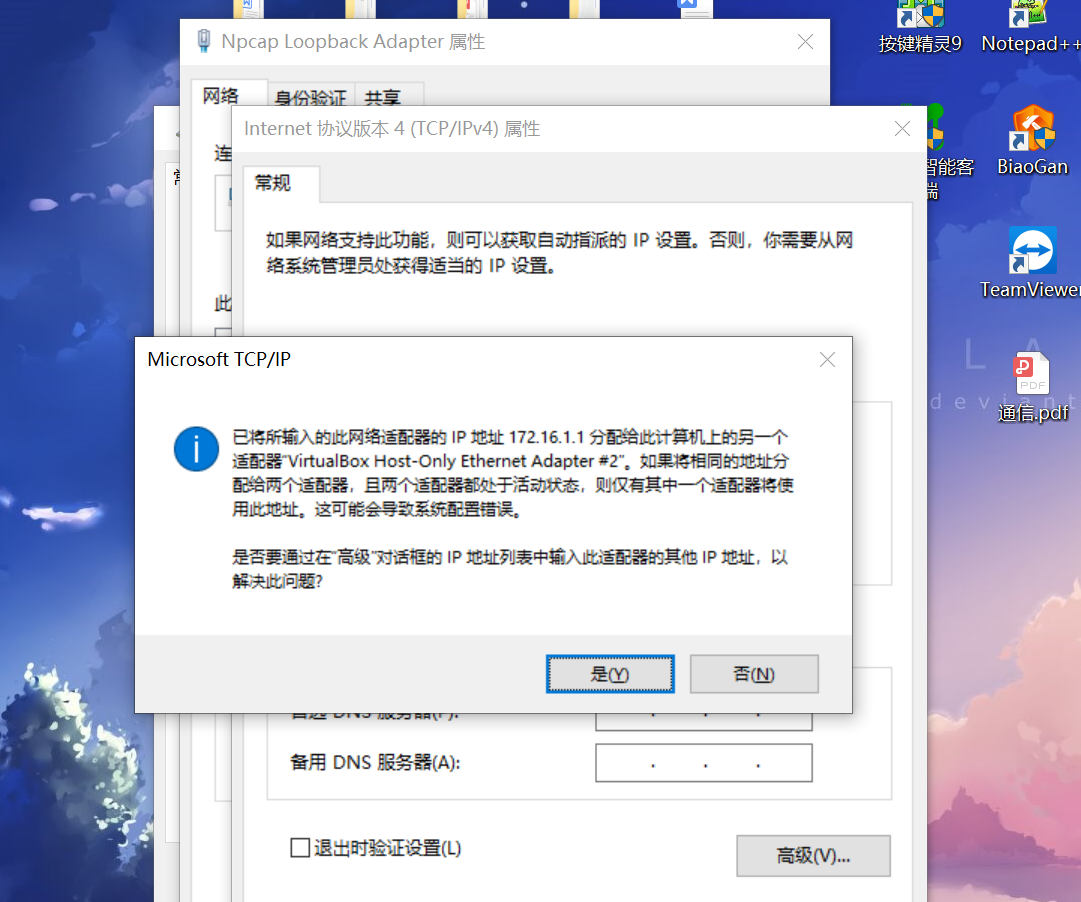Image resolution: width=1081 pixels, height=902 pixels.
Task: Open the TeamViewer desktop icon
Action: point(1032,263)
